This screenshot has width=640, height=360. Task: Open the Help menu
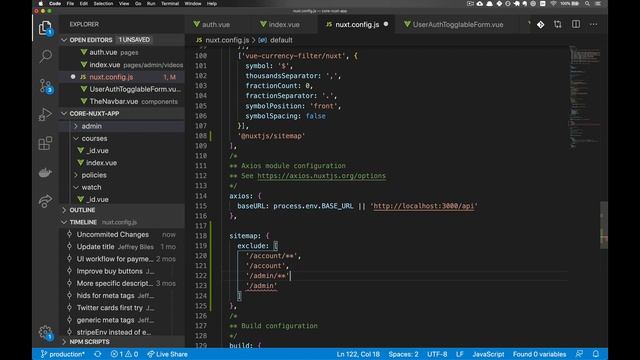point(212,4)
